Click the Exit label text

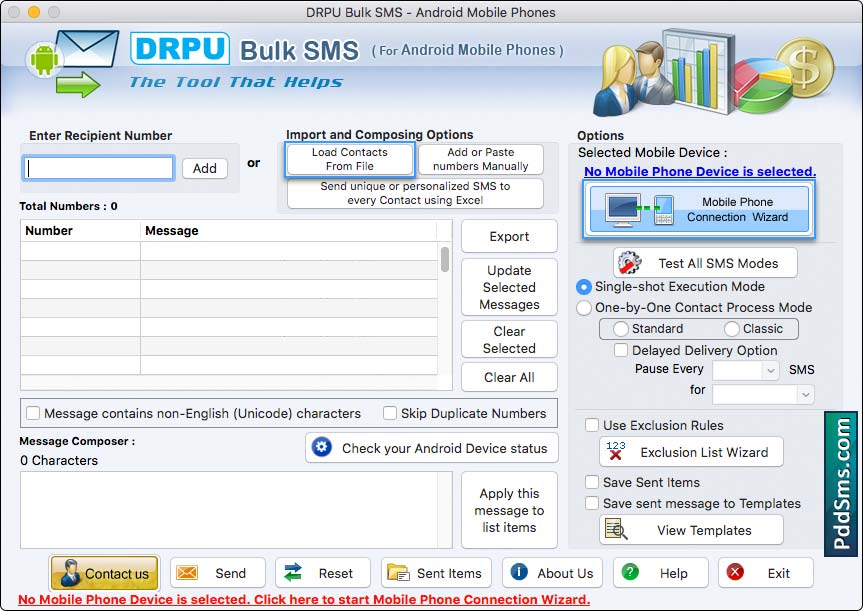click(x=779, y=573)
